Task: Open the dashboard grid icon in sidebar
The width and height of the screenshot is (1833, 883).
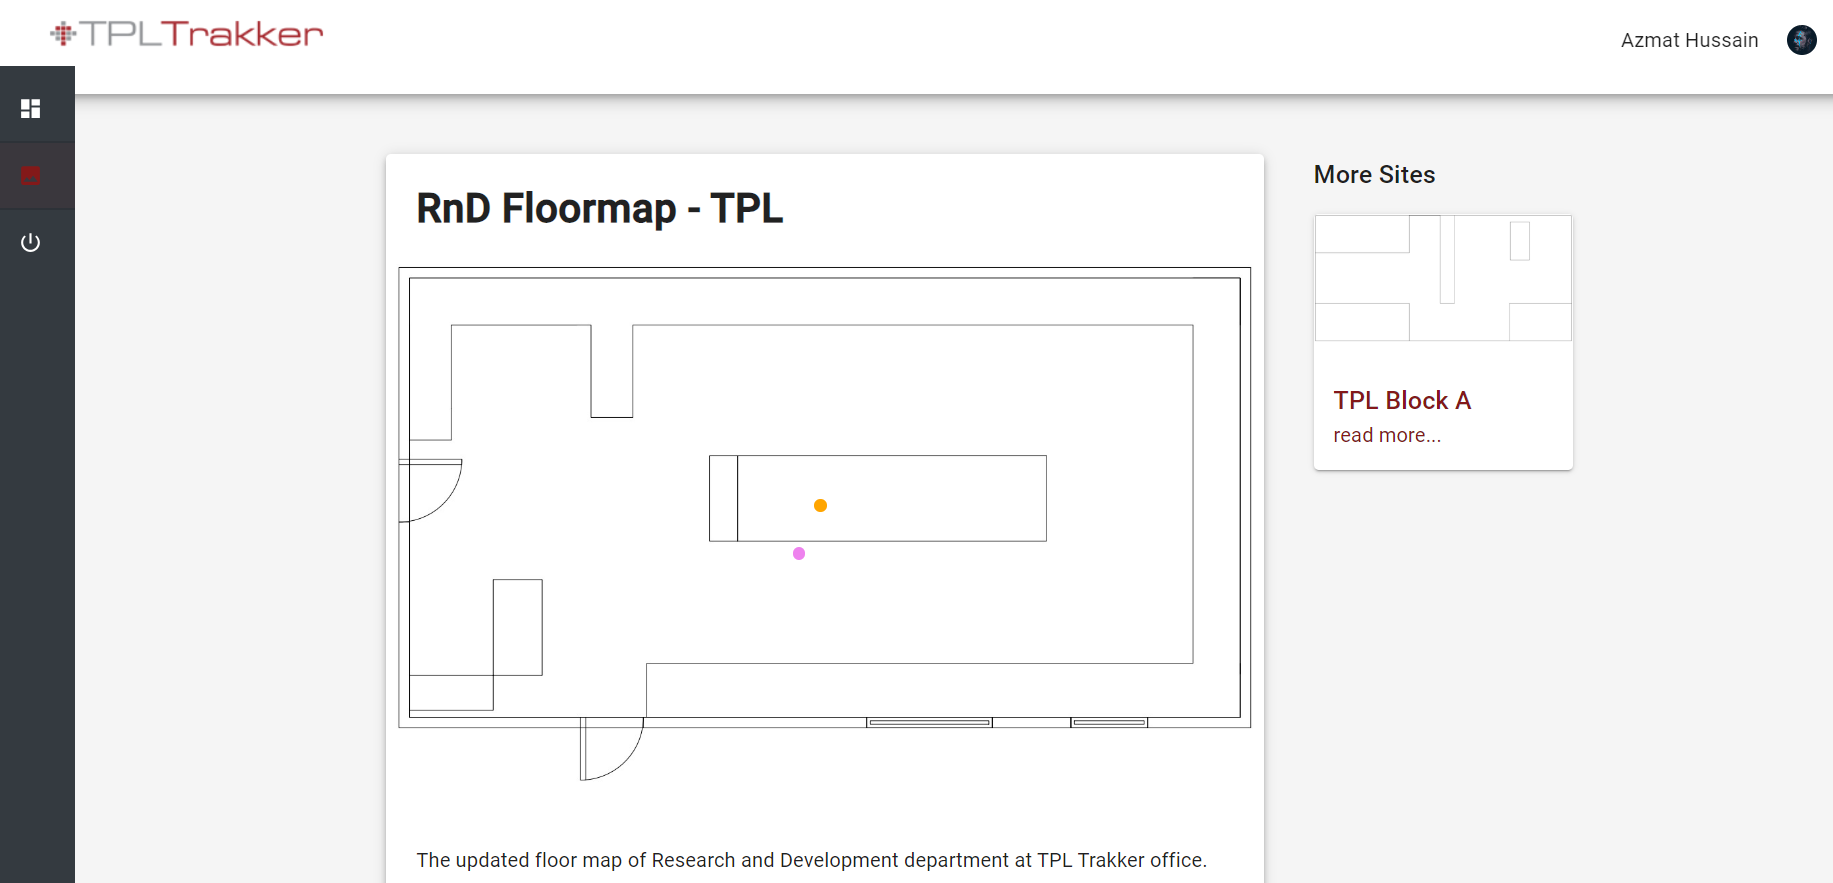Action: [x=31, y=108]
